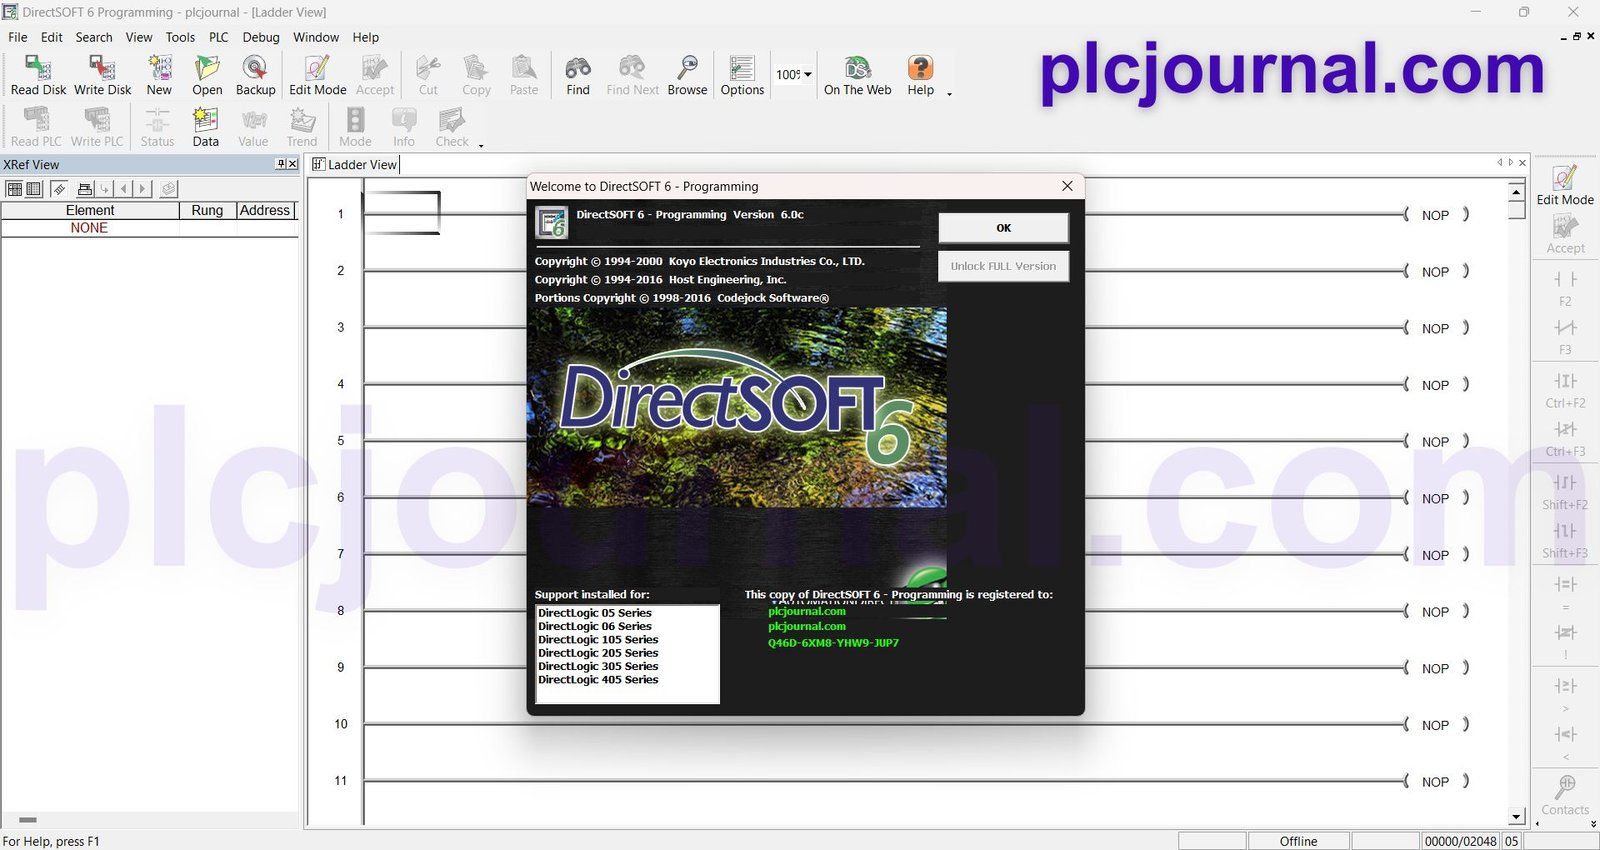The image size is (1600, 850).
Task: Click the Cut toolbar icon
Action: 428,76
